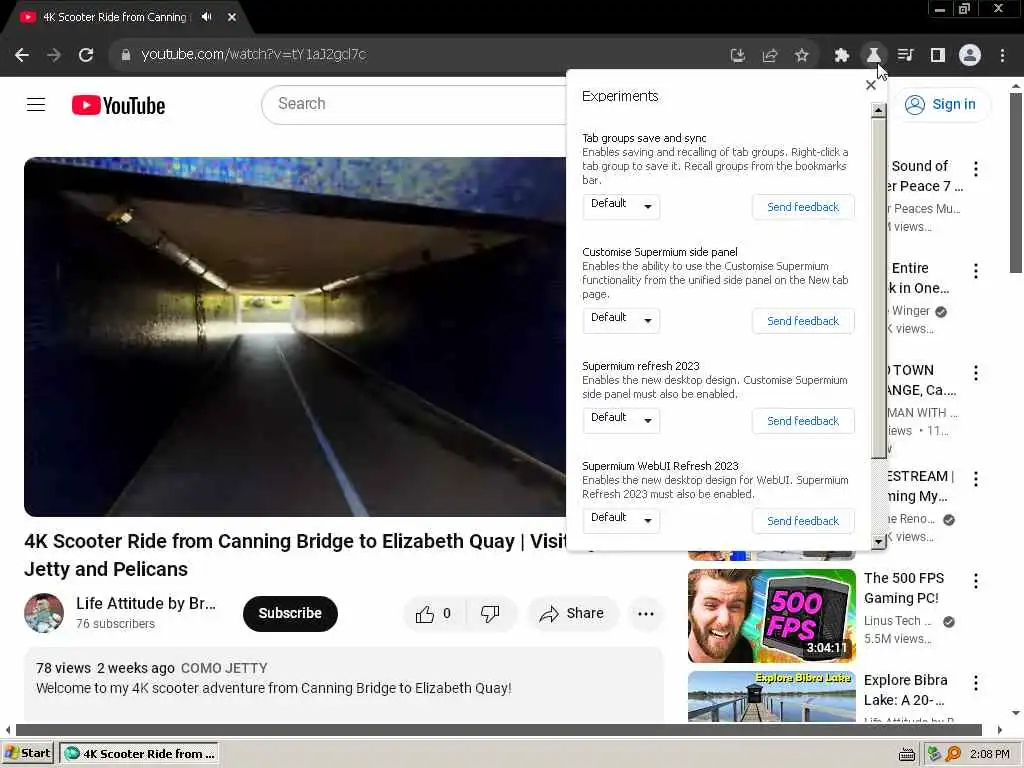This screenshot has width=1024, height=768.
Task: Open the YouTube hamburger guide menu
Action: pos(36,104)
